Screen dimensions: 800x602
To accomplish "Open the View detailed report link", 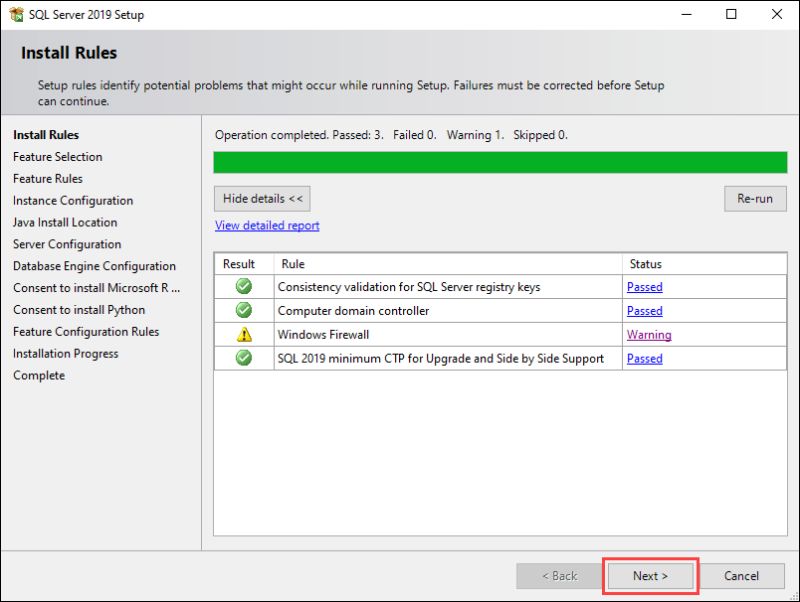I will 266,225.
